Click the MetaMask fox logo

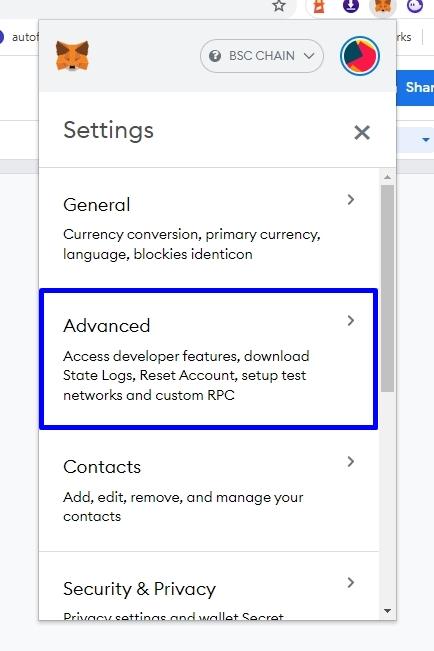pos(72,55)
